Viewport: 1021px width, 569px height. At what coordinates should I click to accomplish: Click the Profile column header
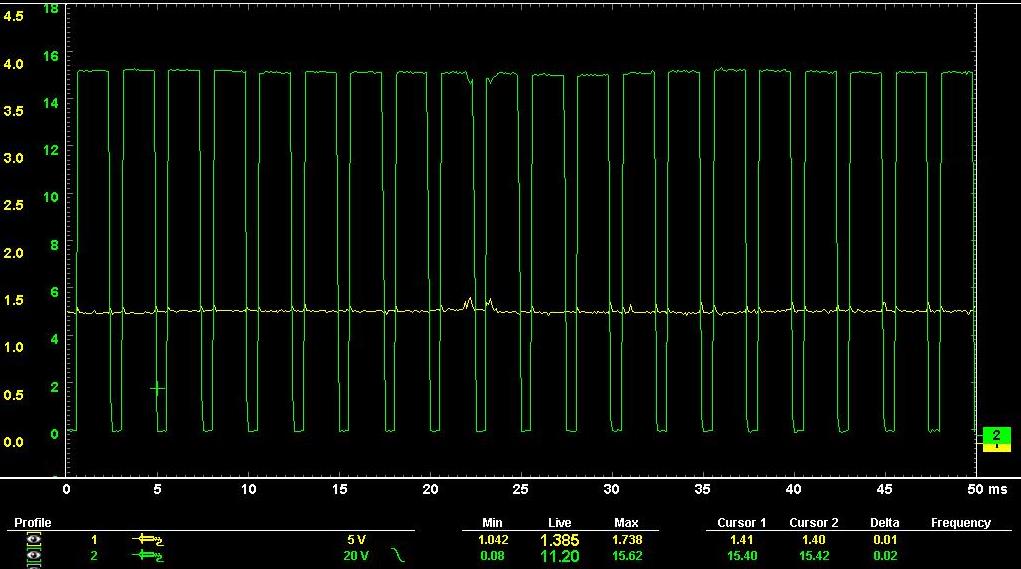32,523
